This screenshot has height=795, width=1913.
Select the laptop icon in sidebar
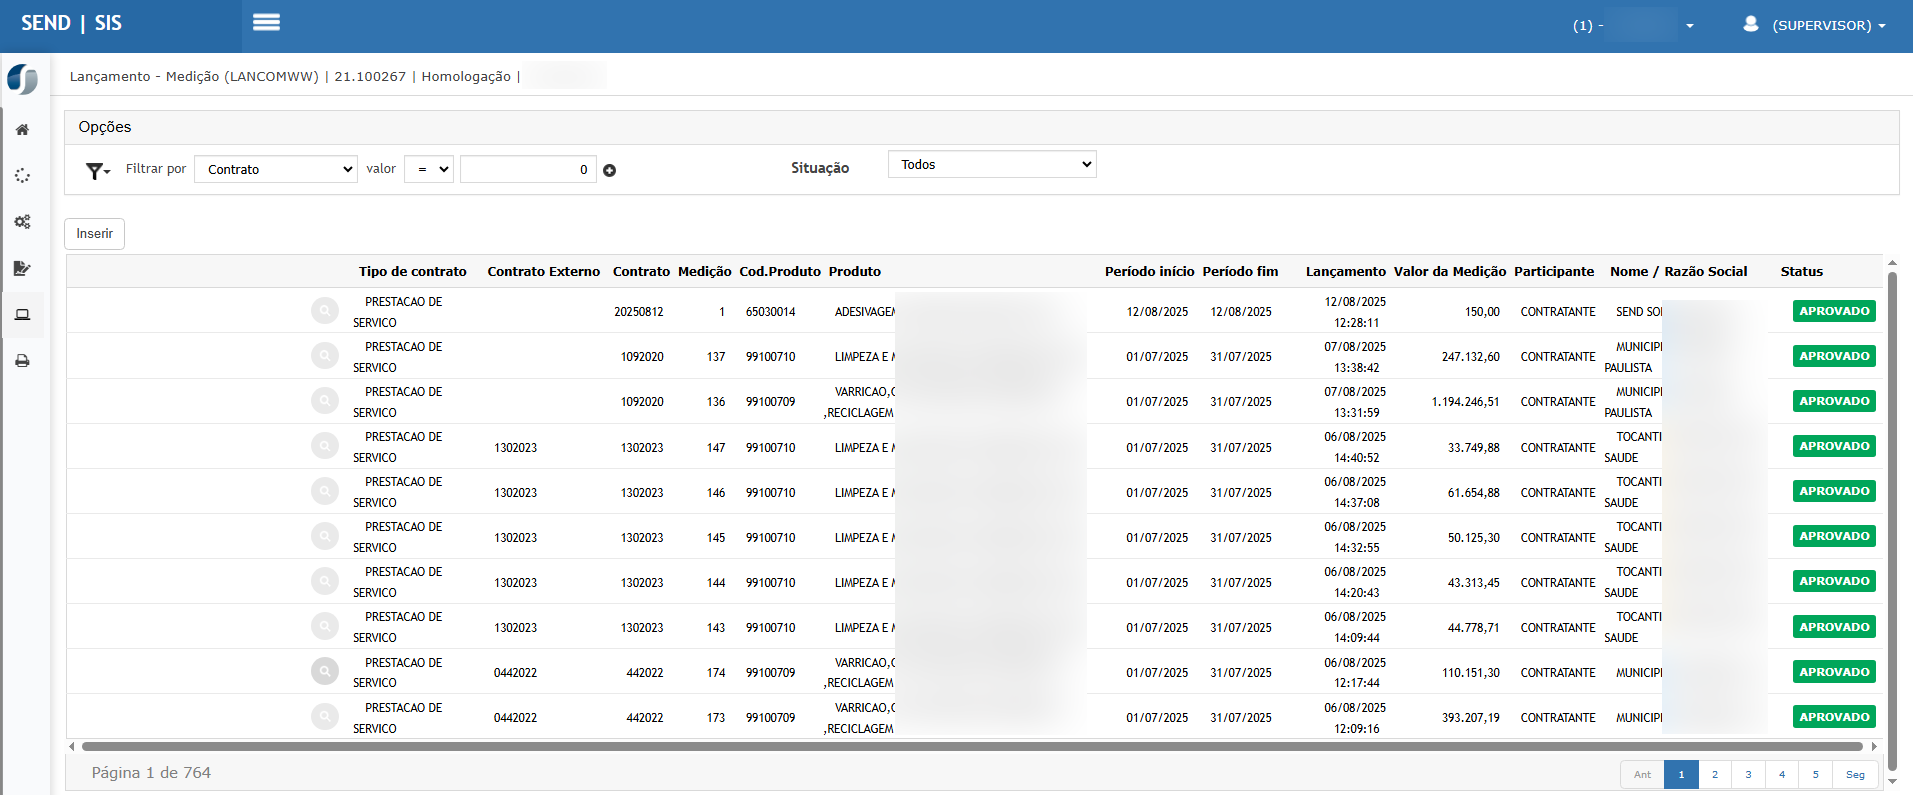(x=22, y=315)
